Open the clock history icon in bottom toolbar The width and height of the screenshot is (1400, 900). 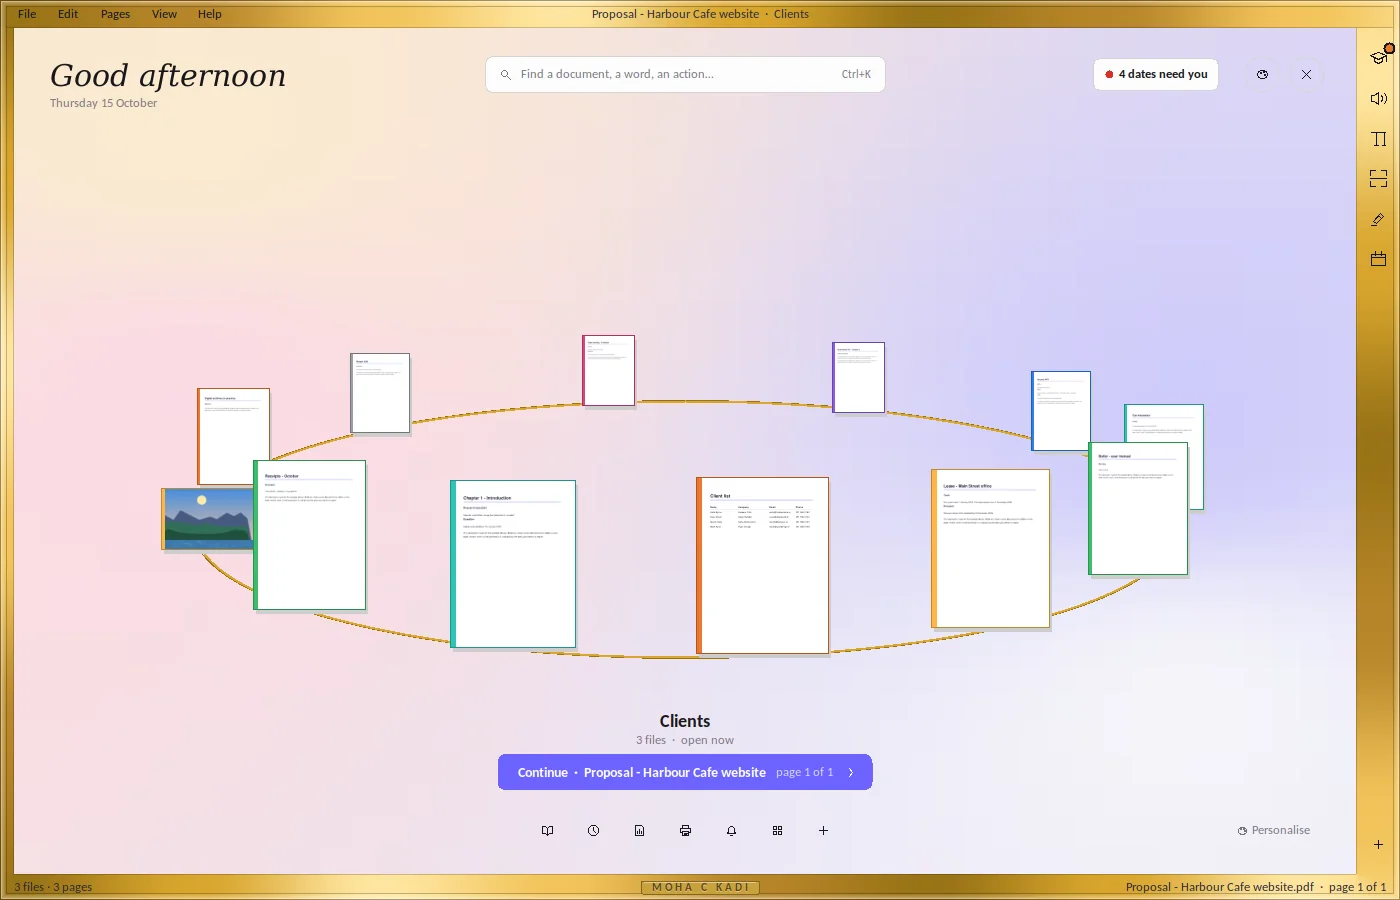pos(593,831)
